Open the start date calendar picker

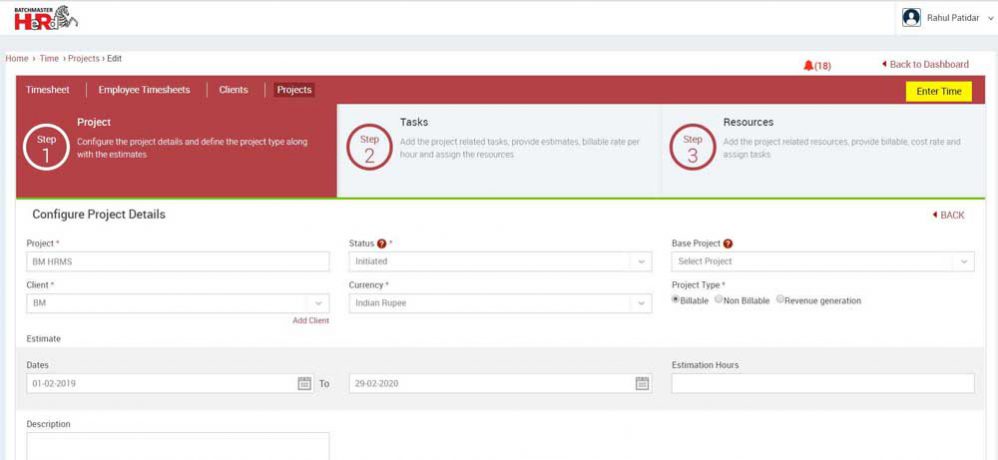(304, 383)
